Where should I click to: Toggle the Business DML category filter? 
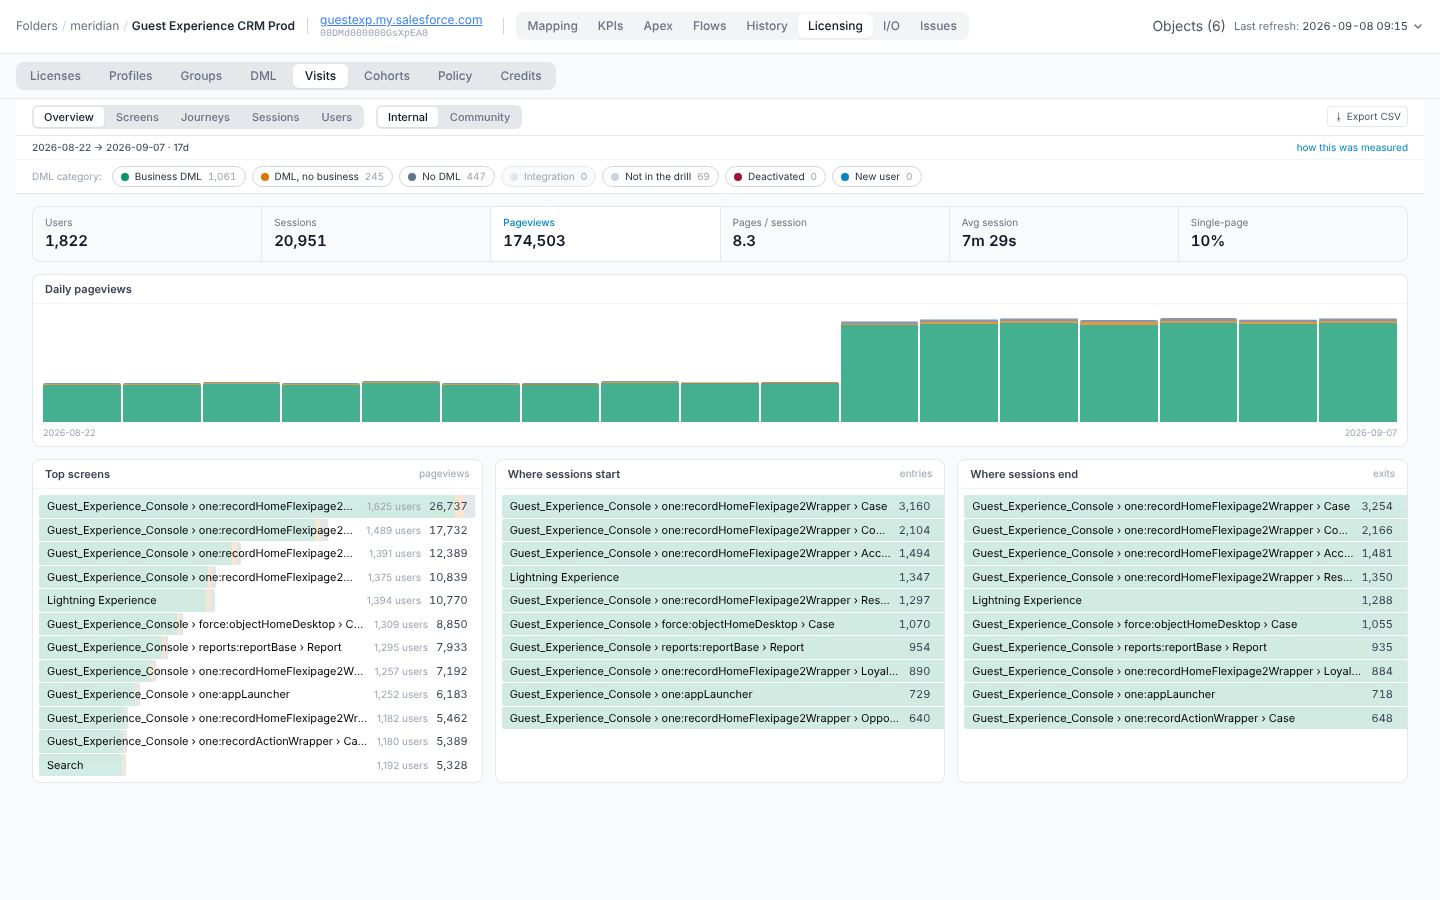tap(179, 177)
